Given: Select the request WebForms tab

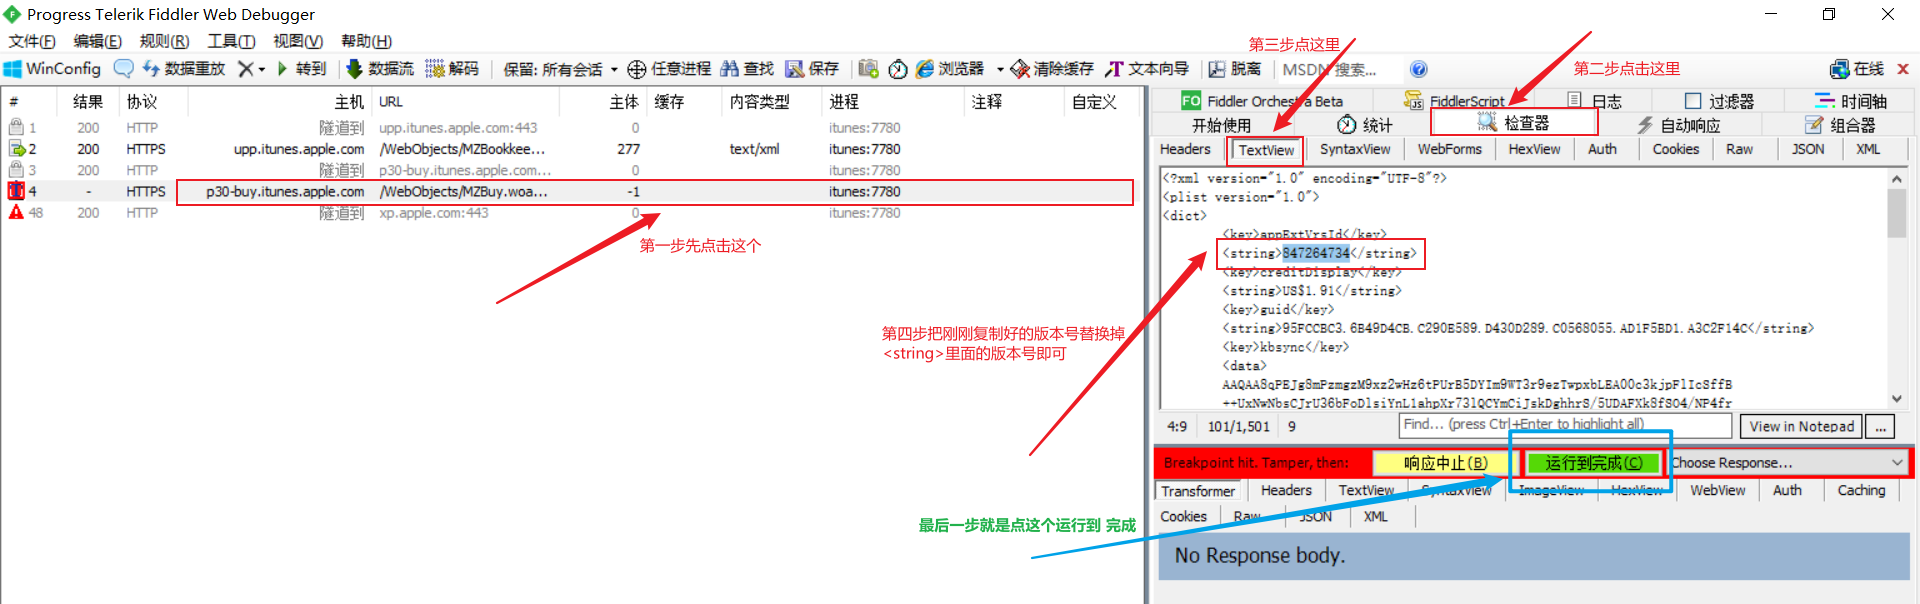Looking at the screenshot, I should [x=1449, y=149].
